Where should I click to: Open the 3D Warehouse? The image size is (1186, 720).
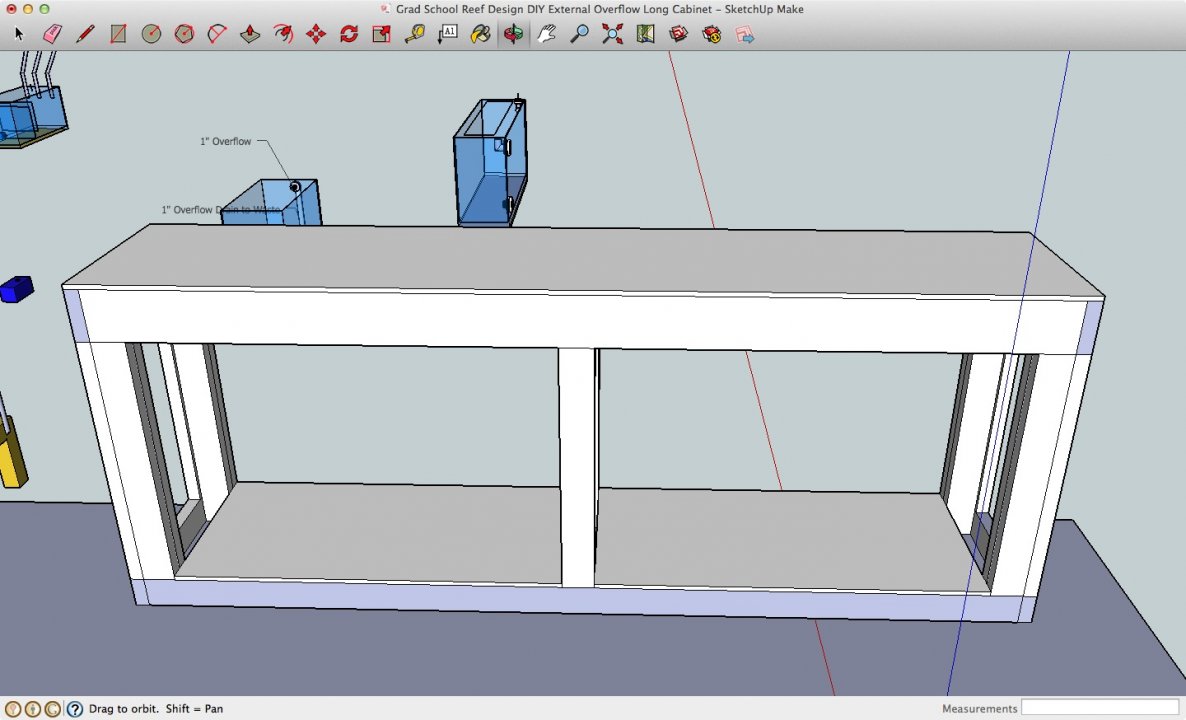pyautogui.click(x=679, y=34)
